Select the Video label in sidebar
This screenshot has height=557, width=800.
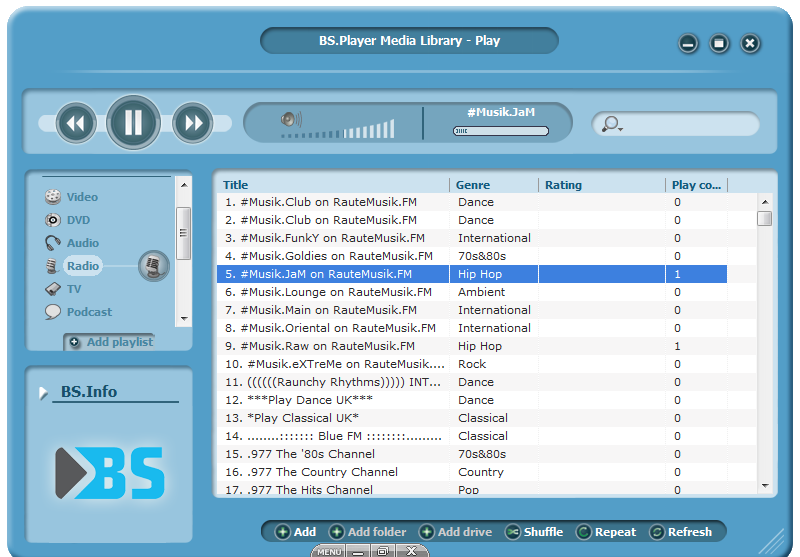pyautogui.click(x=82, y=197)
